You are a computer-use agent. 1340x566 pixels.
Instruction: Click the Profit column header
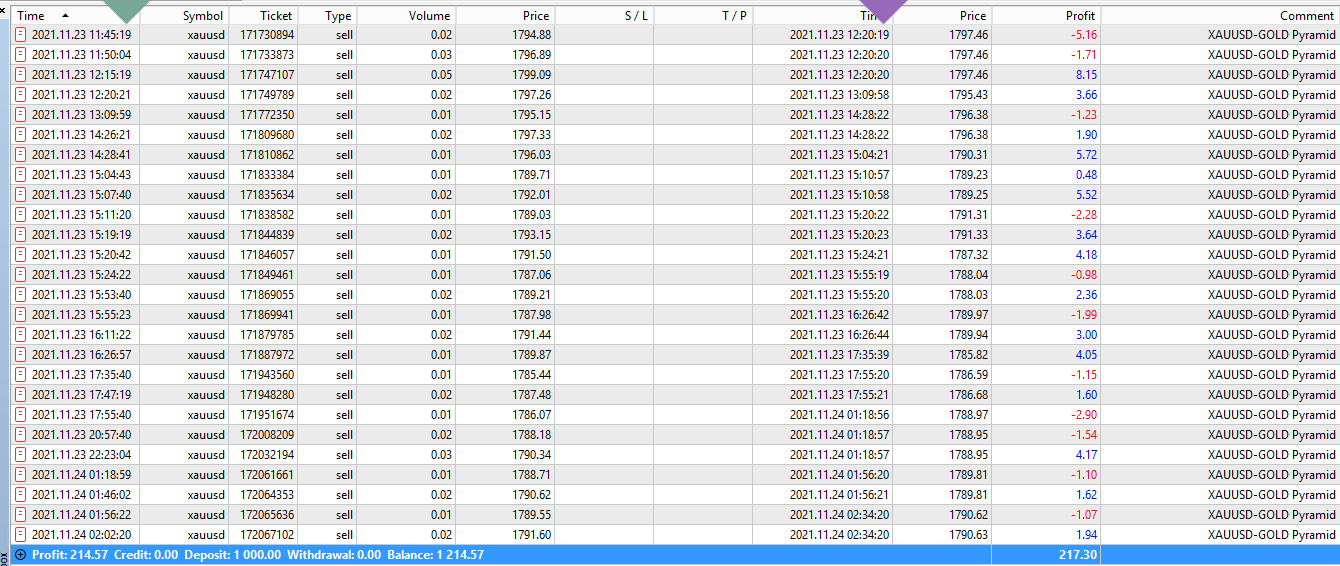[1080, 16]
